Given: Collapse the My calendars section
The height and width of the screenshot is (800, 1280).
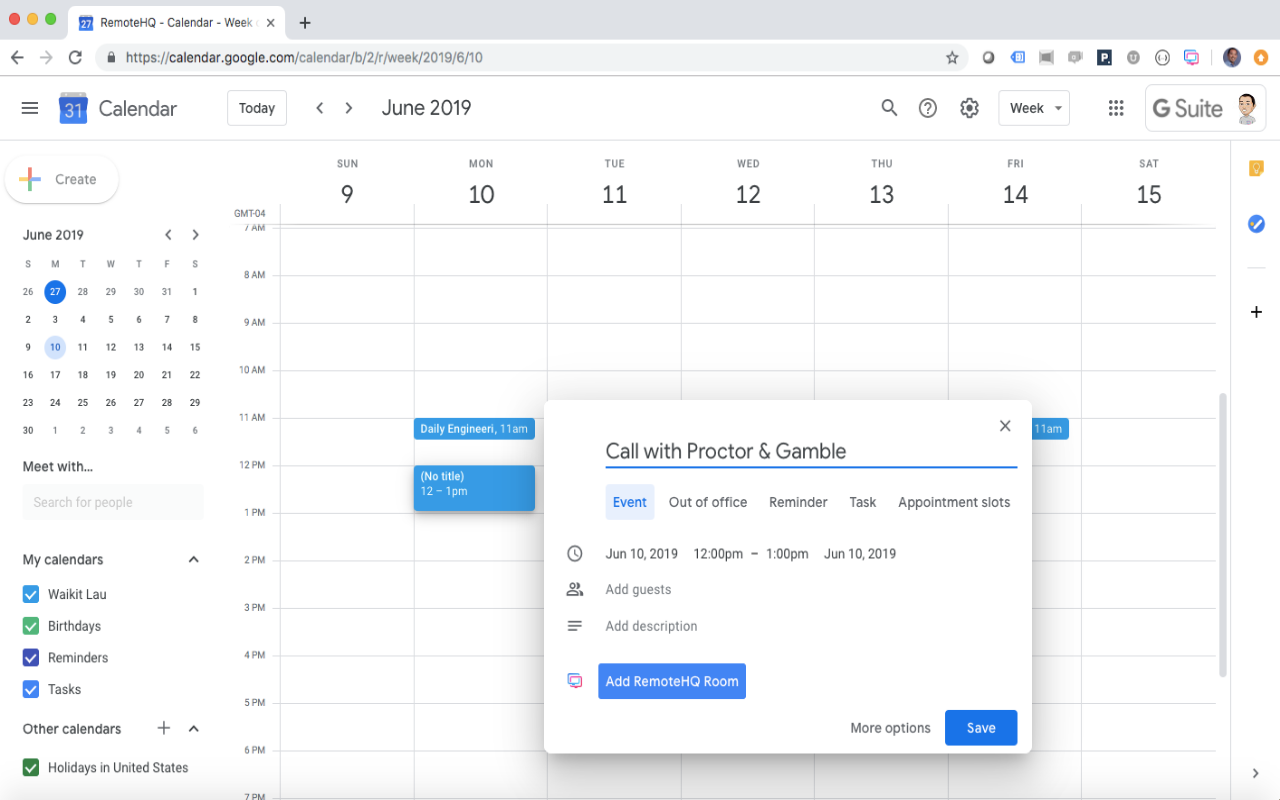Looking at the screenshot, I should (x=193, y=559).
